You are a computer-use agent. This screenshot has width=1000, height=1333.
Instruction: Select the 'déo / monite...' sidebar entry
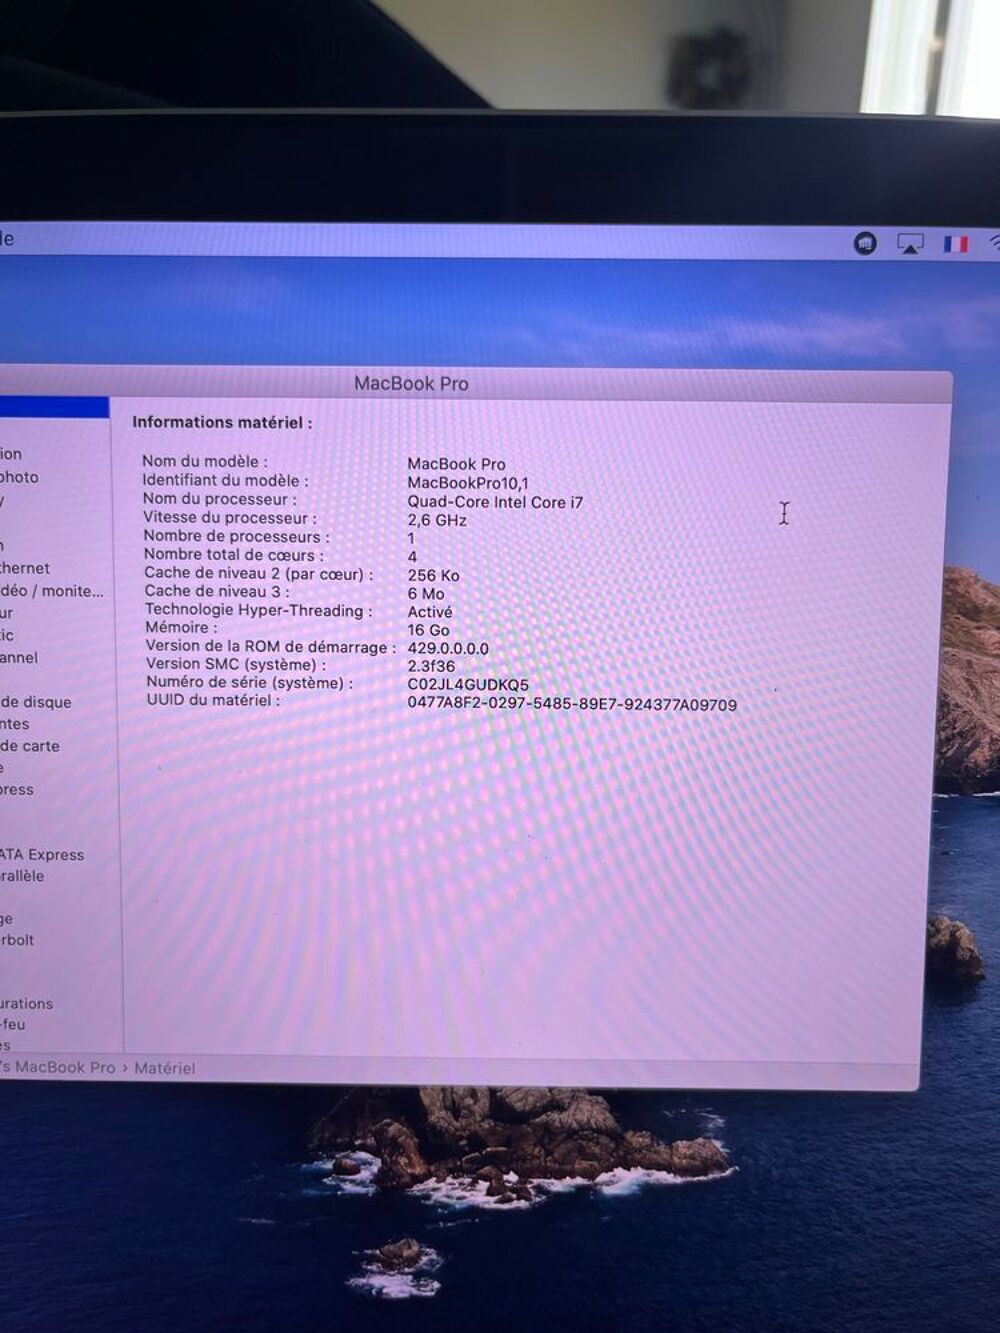click(x=51, y=591)
